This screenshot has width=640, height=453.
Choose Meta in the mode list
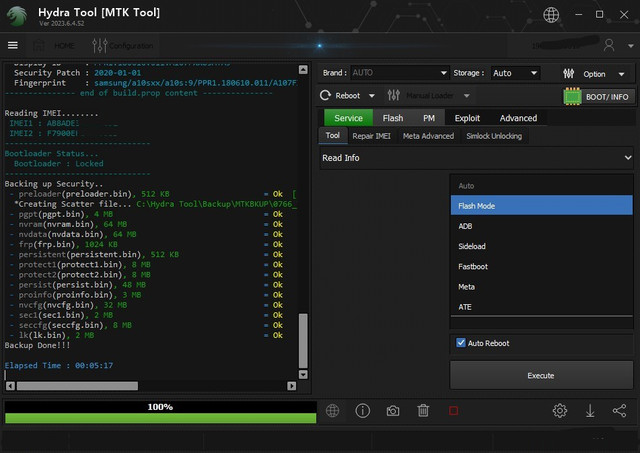pos(541,286)
